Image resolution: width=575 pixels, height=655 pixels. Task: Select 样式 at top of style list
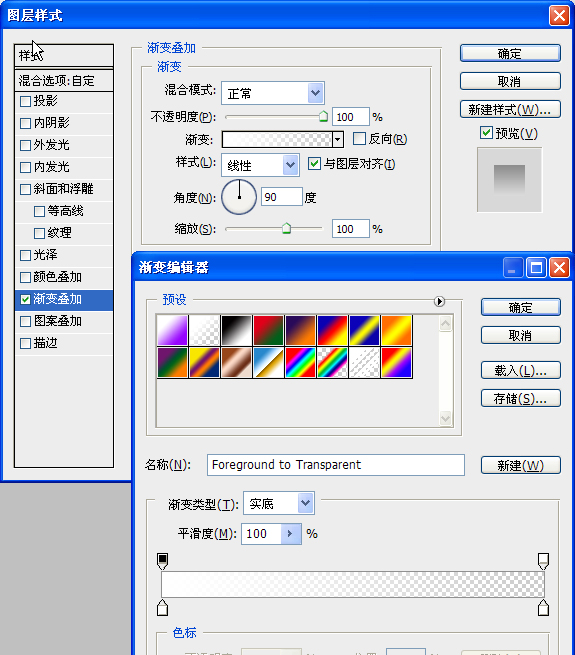tap(64, 55)
